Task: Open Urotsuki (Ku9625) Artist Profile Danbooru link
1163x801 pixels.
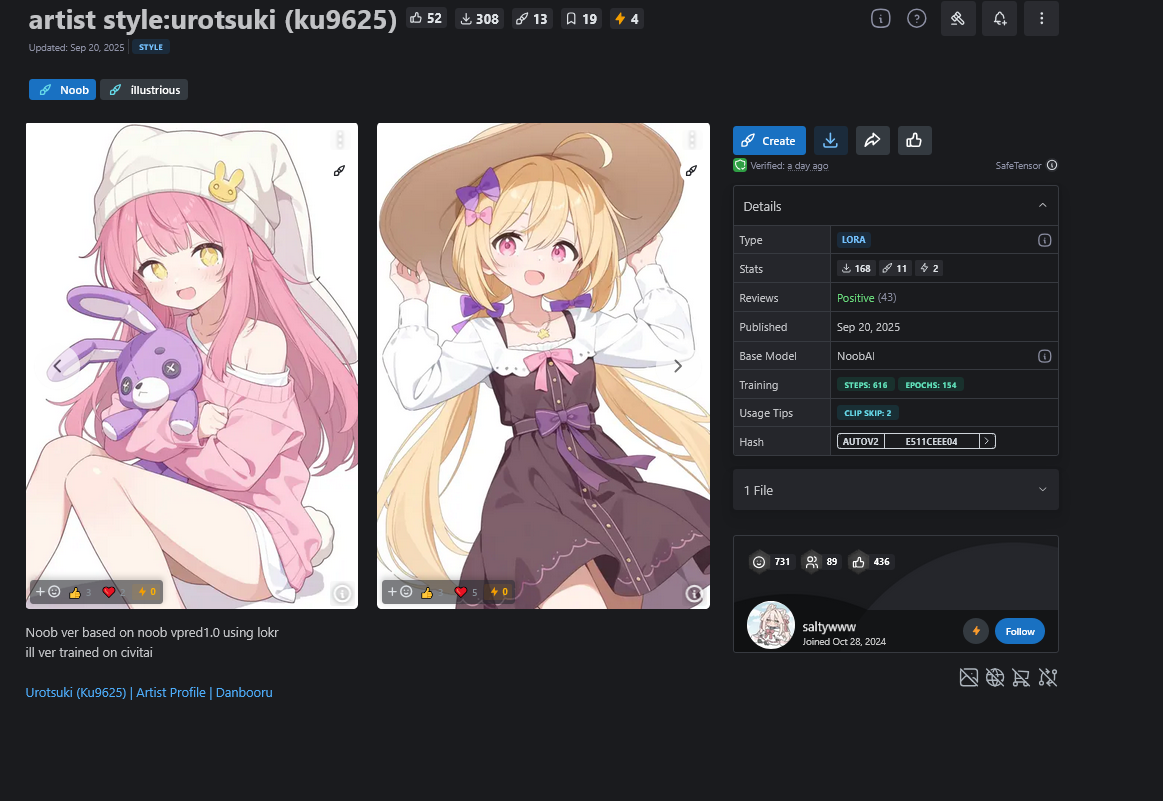Action: (149, 693)
